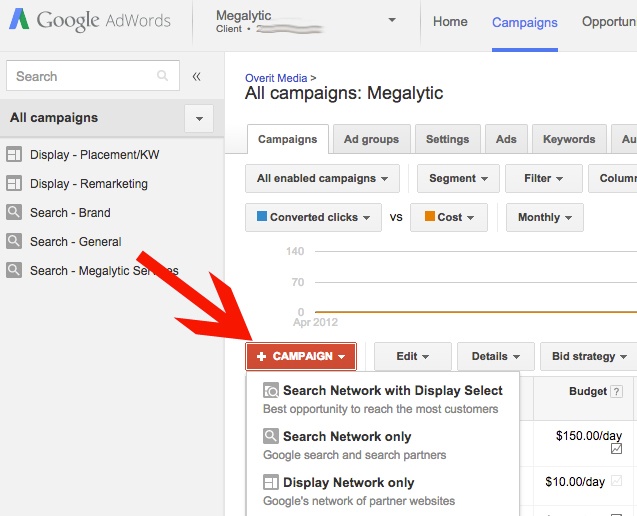This screenshot has width=637, height=516.
Task: Expand the Segment dropdown
Action: pos(458,179)
